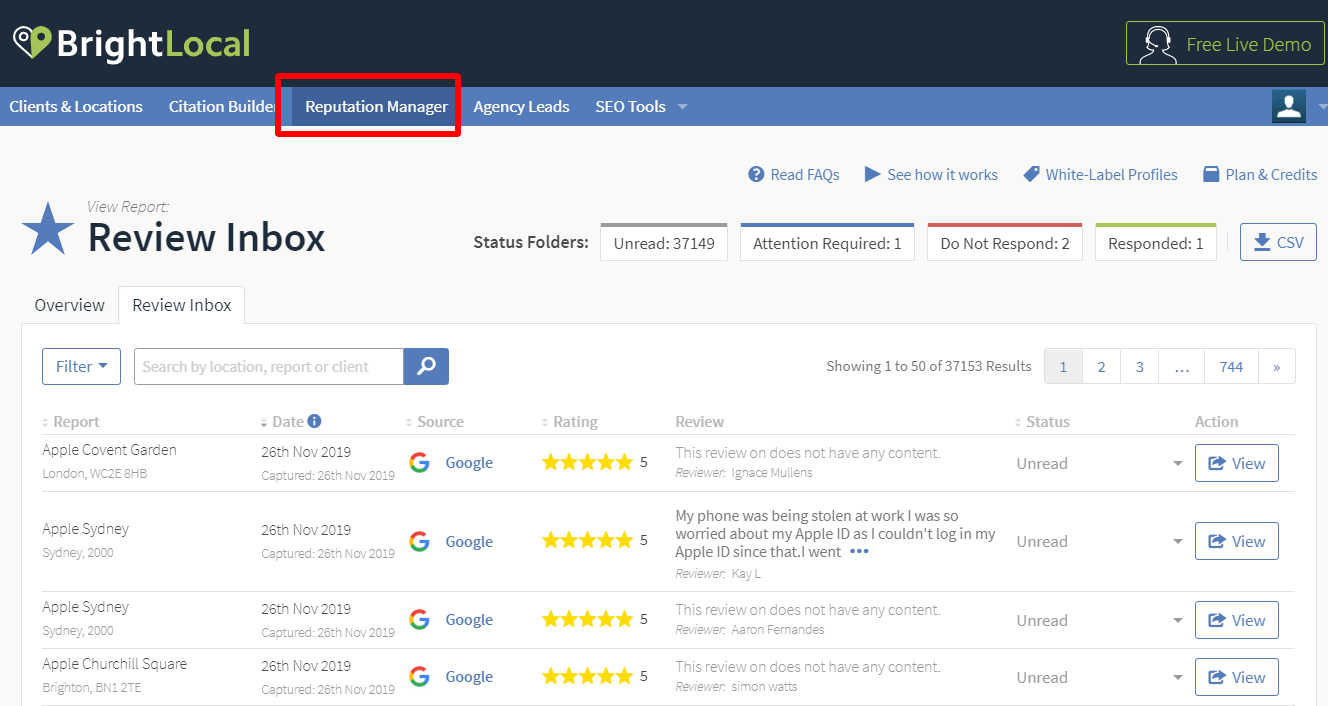Open status dropdown for Ignace Mullens review

tap(1177, 463)
